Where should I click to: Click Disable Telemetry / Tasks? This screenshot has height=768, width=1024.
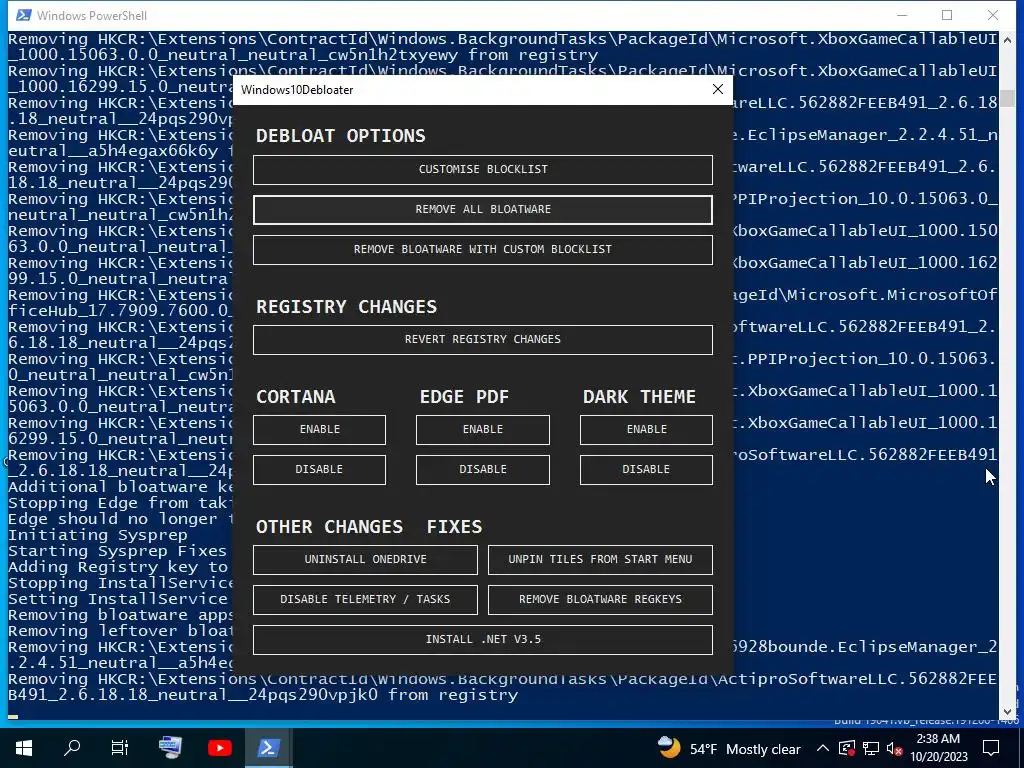[365, 600]
